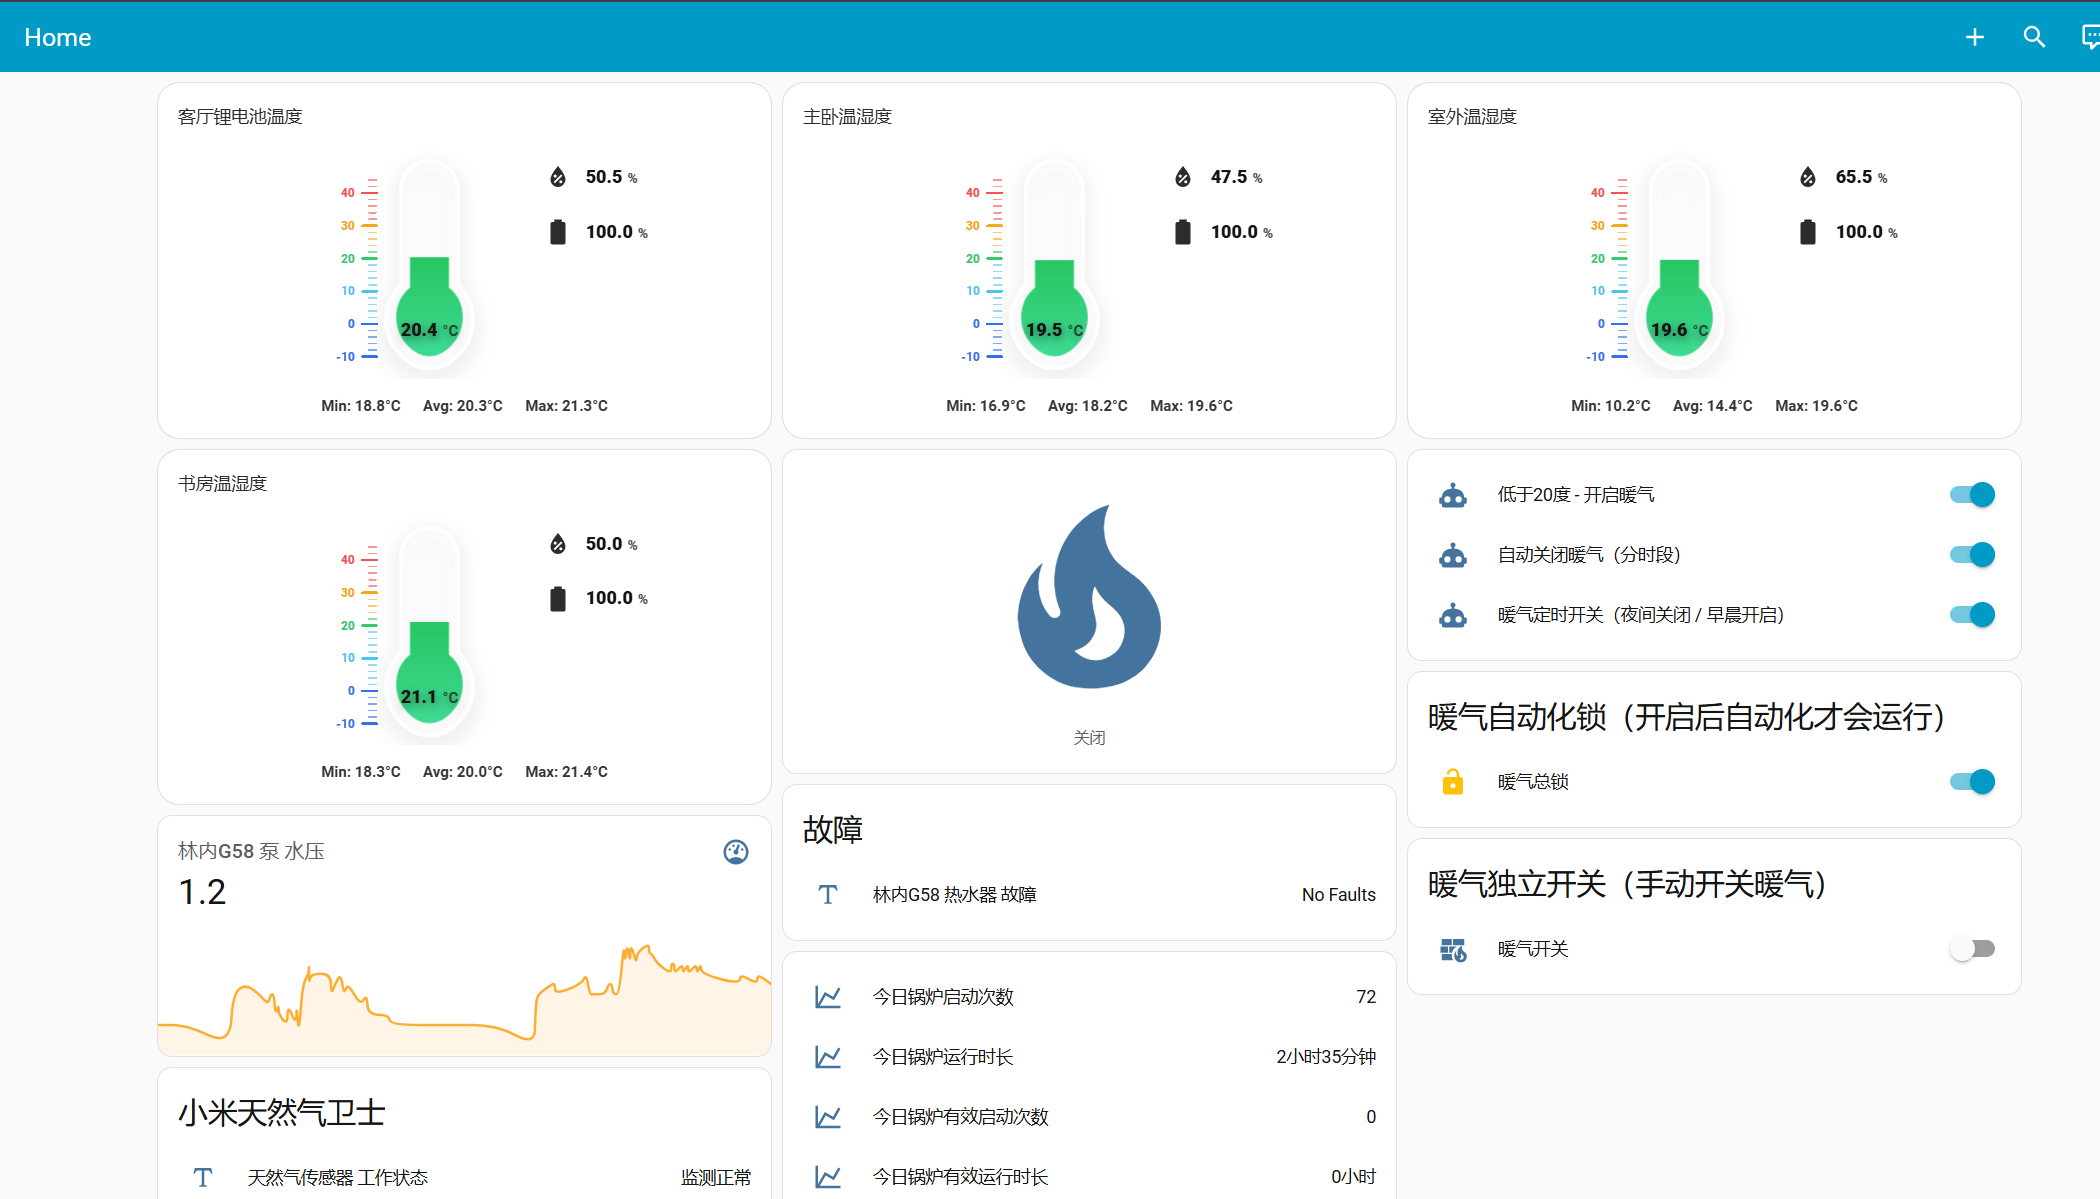Screen dimensions: 2100x1199
Task: Click the gauge icon on 水压 card
Action: coord(736,852)
